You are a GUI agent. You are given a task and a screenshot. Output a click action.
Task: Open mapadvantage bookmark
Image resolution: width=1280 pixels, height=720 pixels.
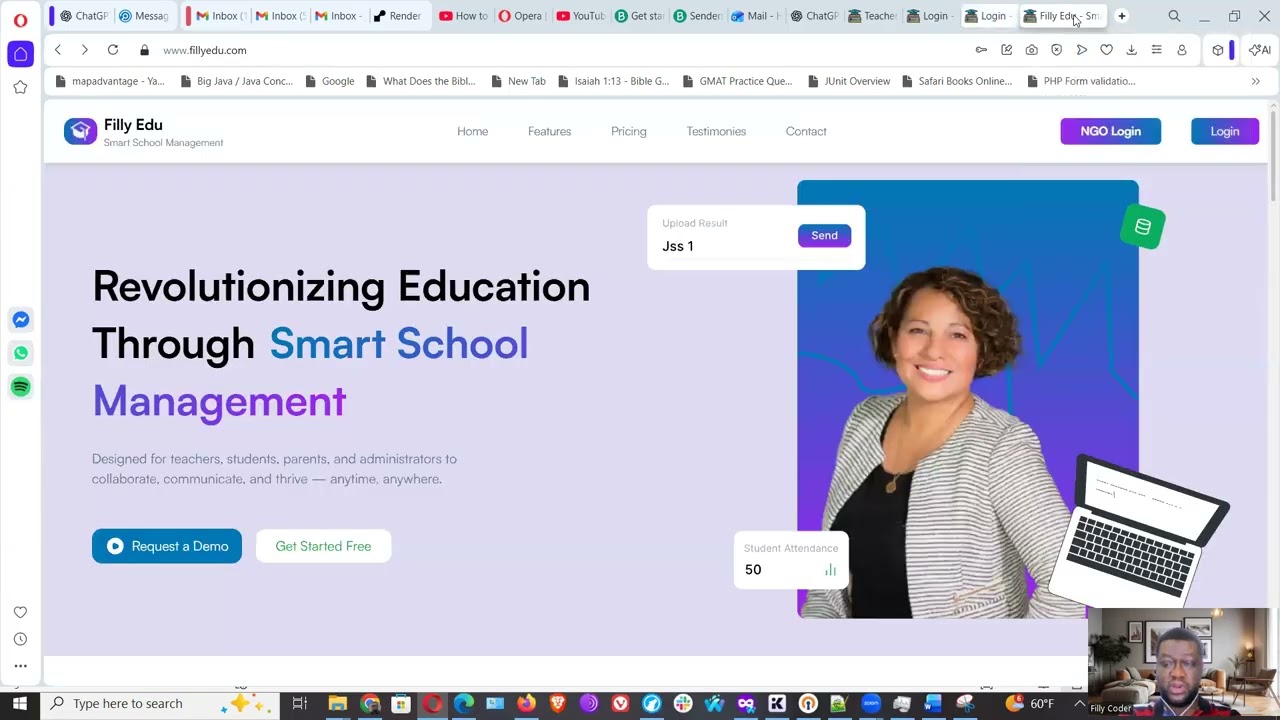[110, 81]
